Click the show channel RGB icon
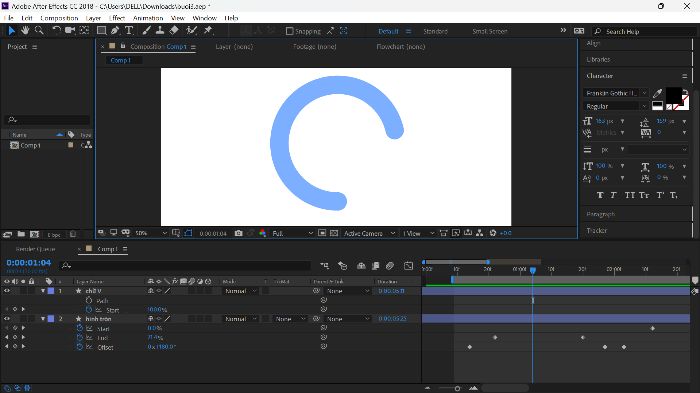Viewport: 700px width, 393px height. [x=262, y=233]
